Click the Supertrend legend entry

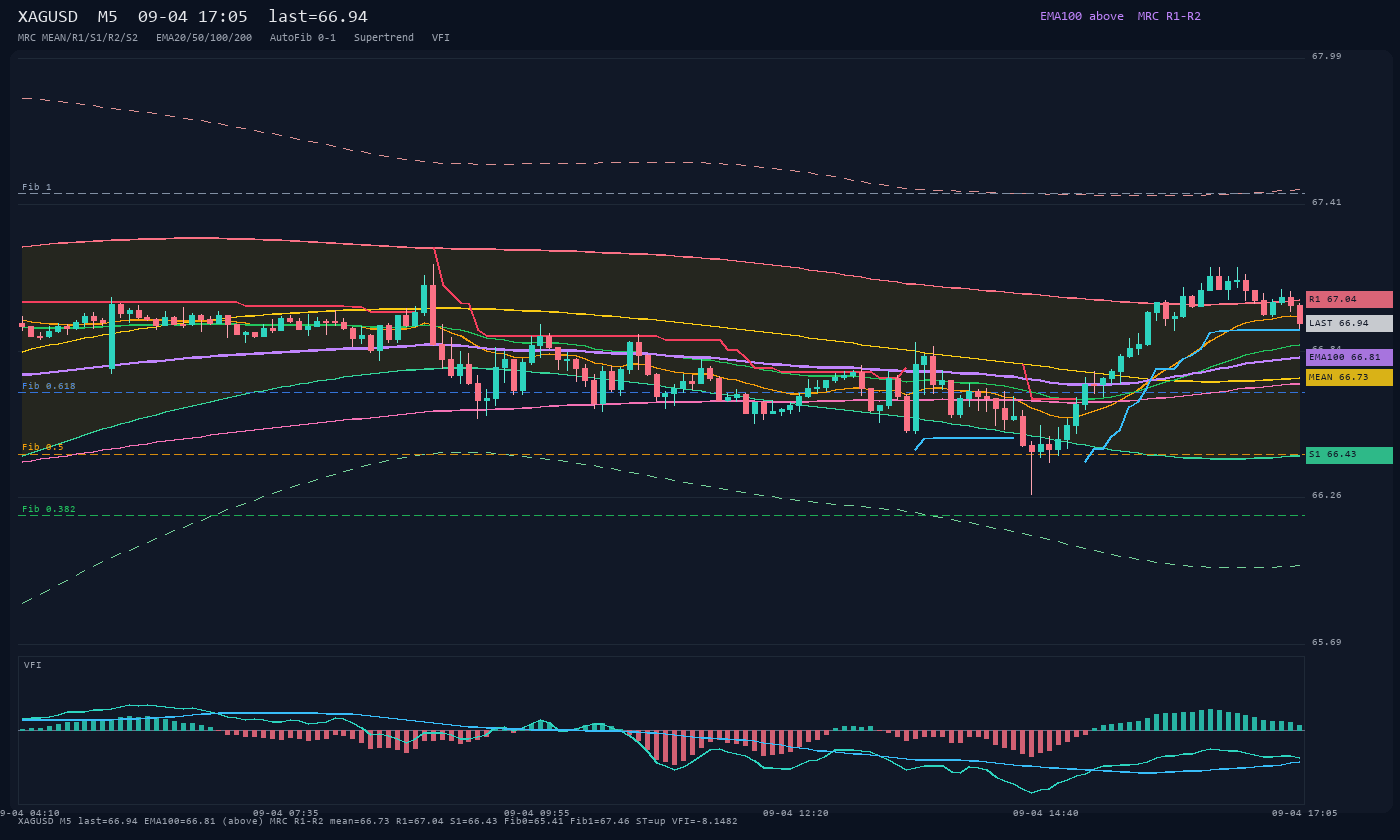pos(384,38)
